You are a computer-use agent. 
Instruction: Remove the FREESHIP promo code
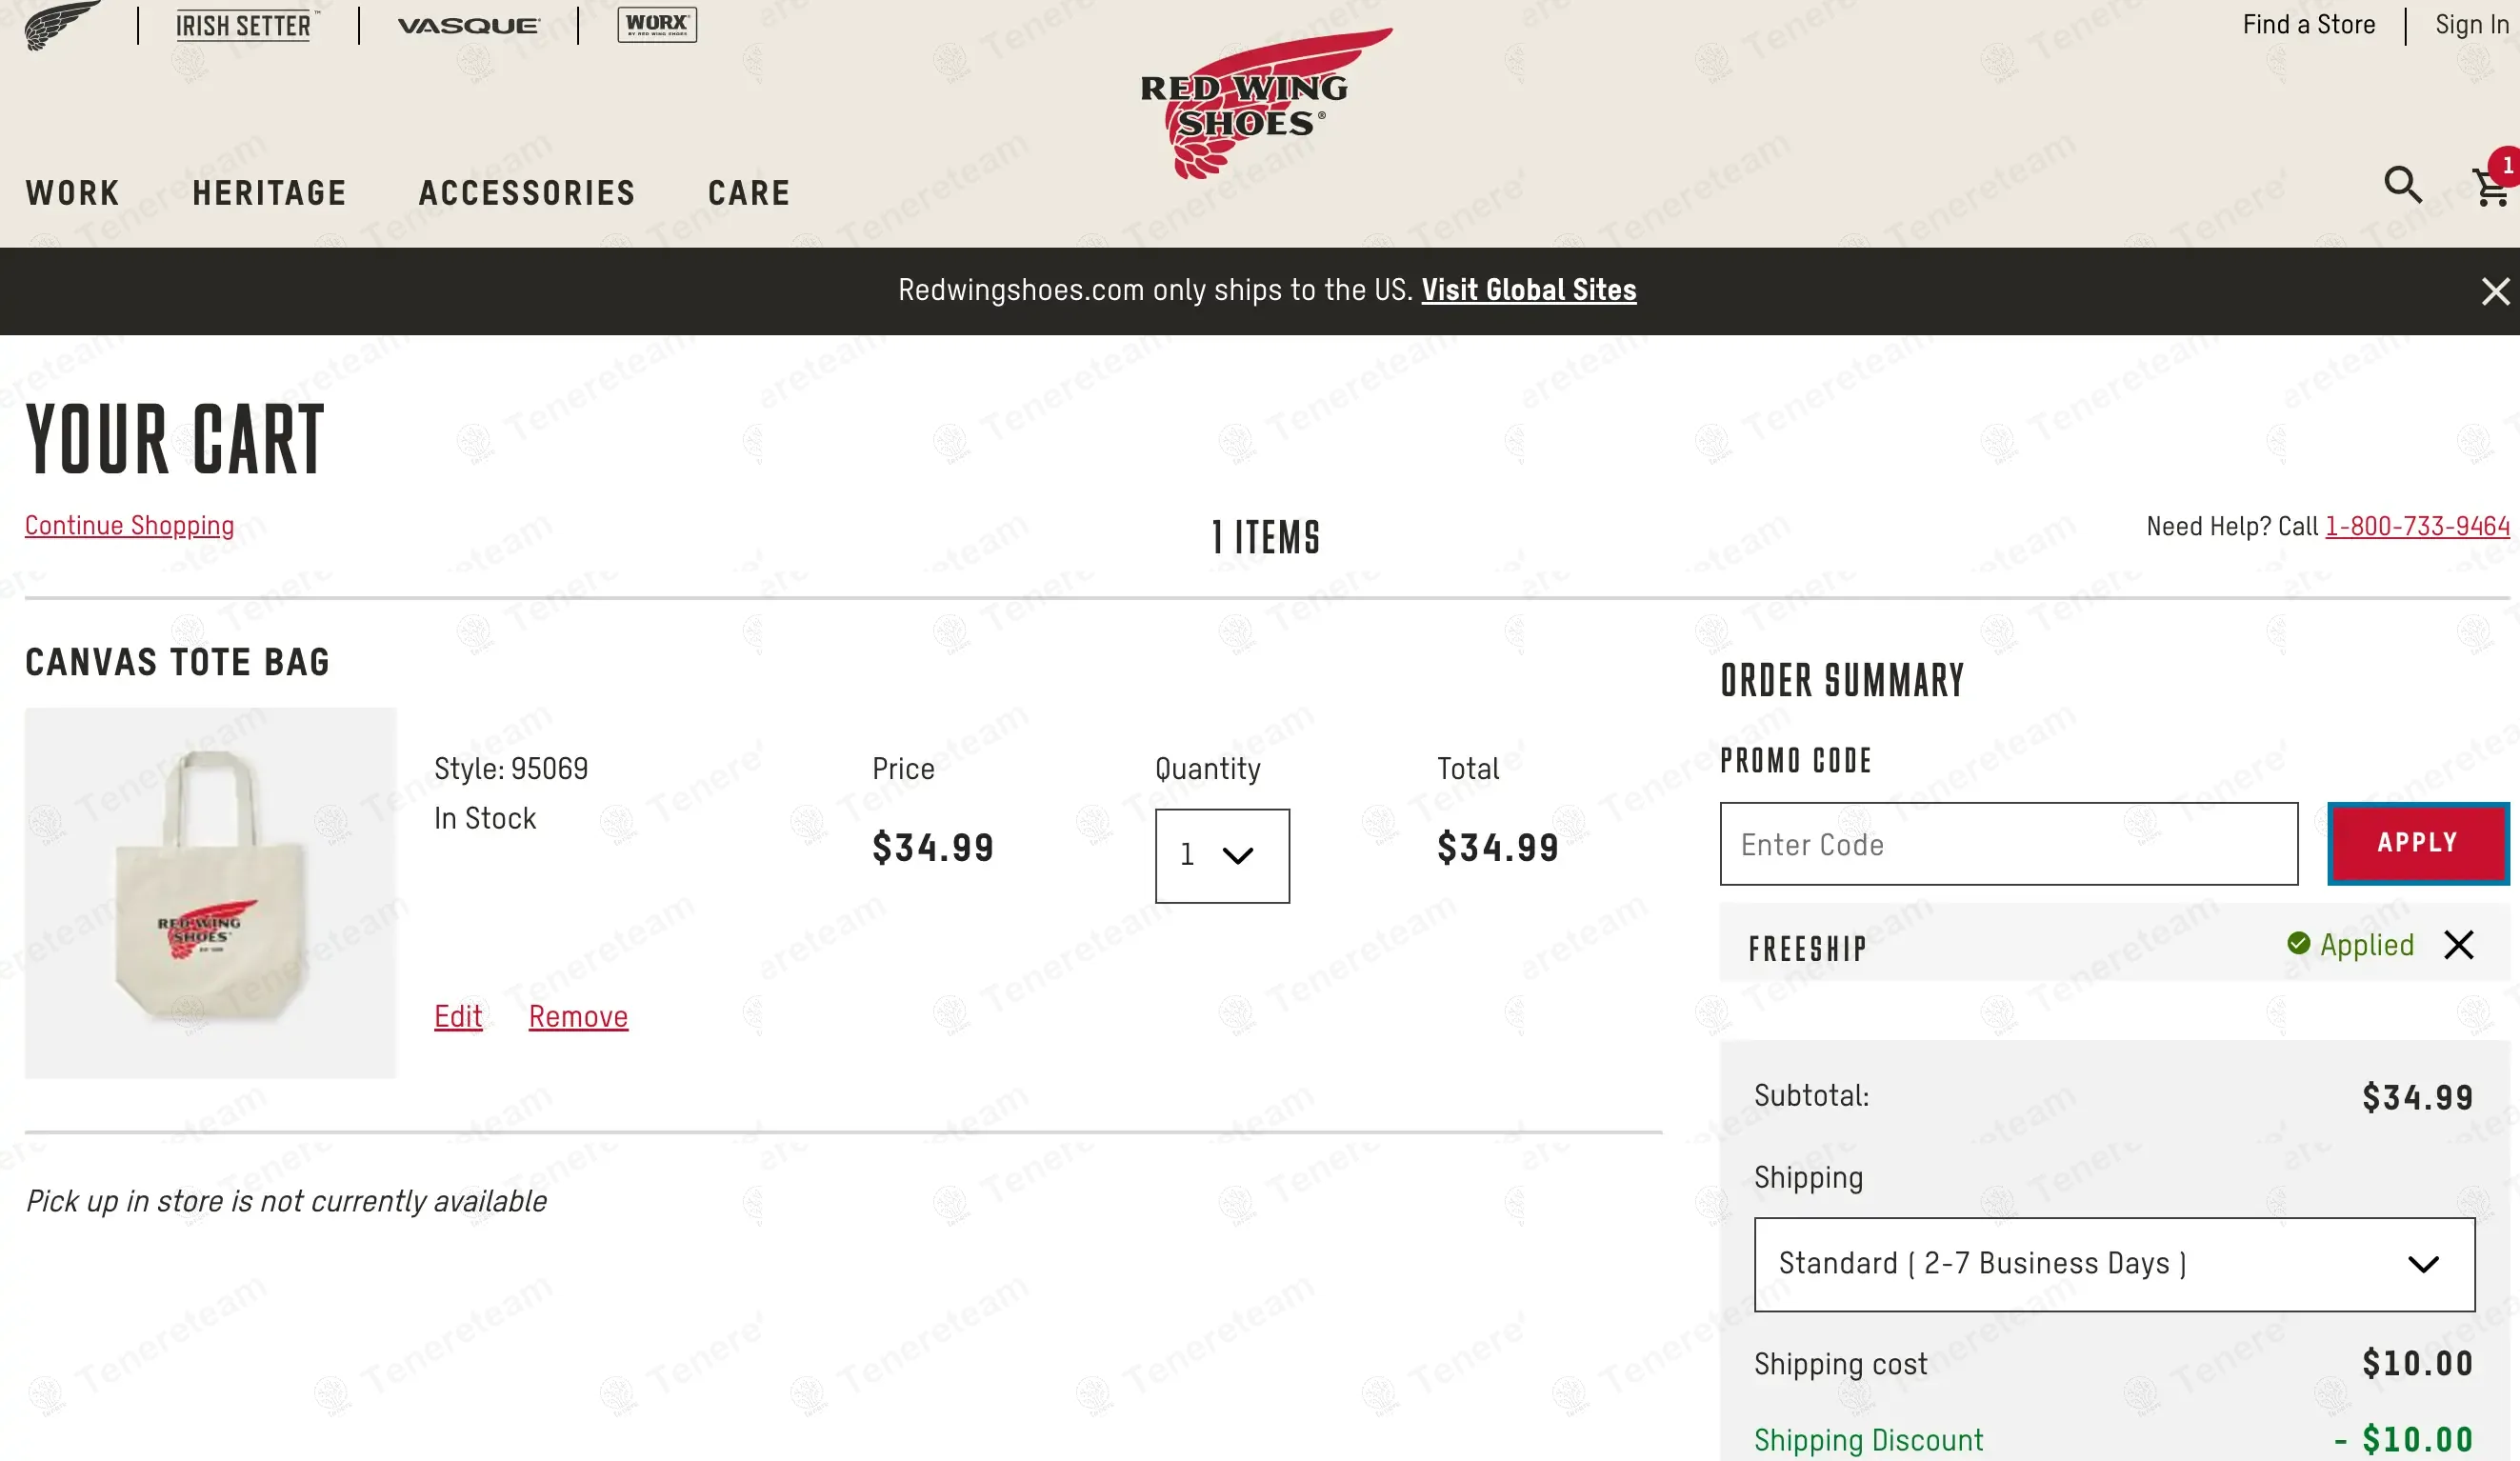(x=2458, y=945)
